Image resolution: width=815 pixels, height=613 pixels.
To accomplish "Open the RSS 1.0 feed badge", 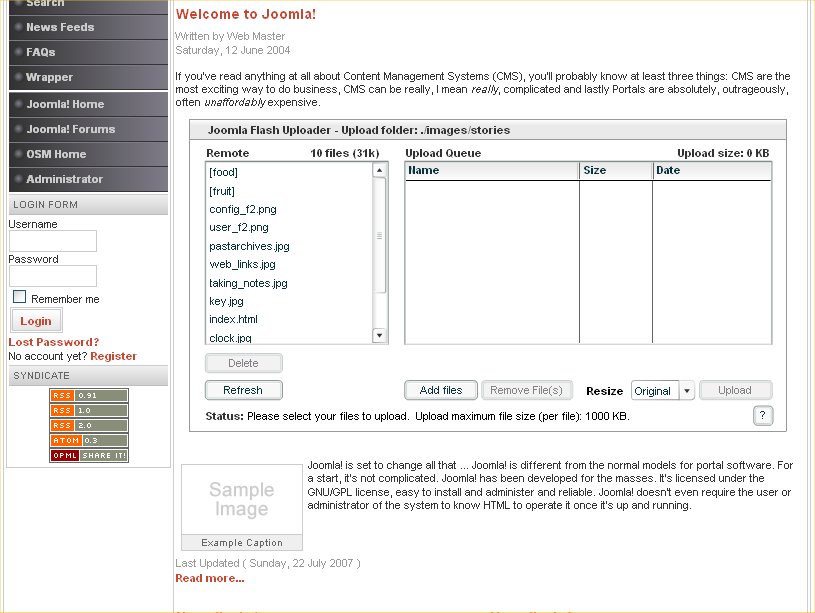I will tap(89, 411).
